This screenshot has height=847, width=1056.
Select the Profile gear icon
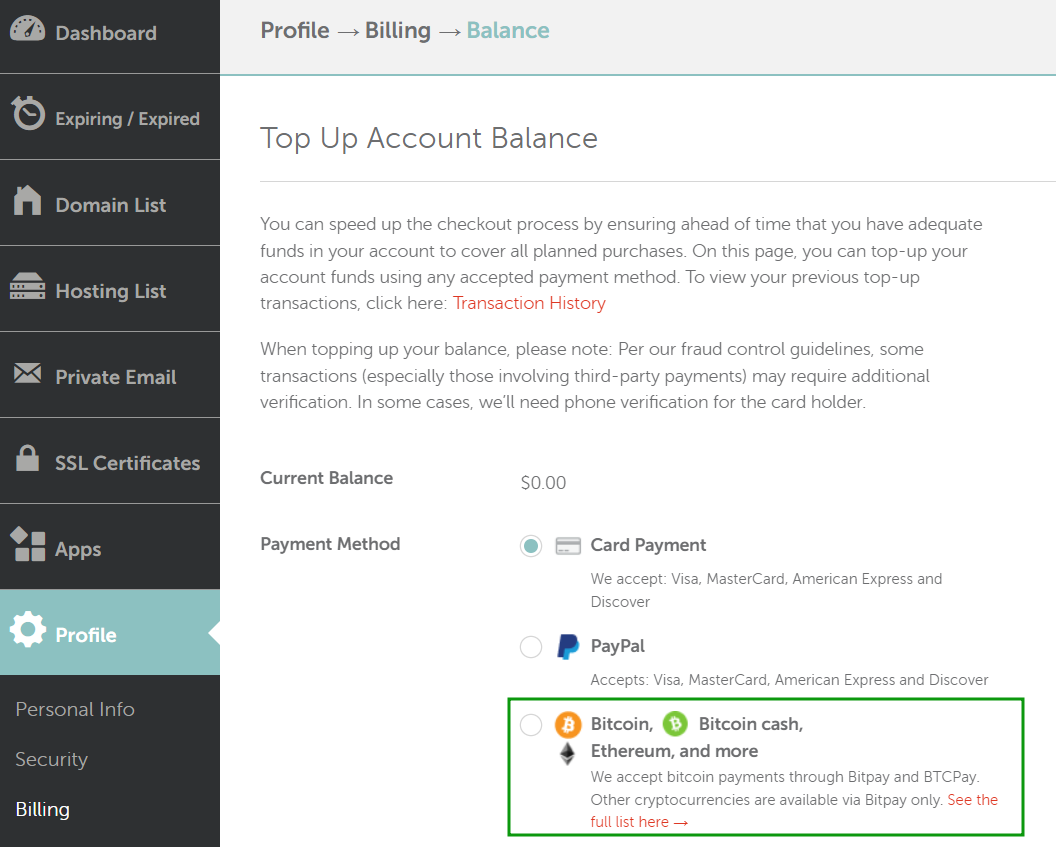28,632
